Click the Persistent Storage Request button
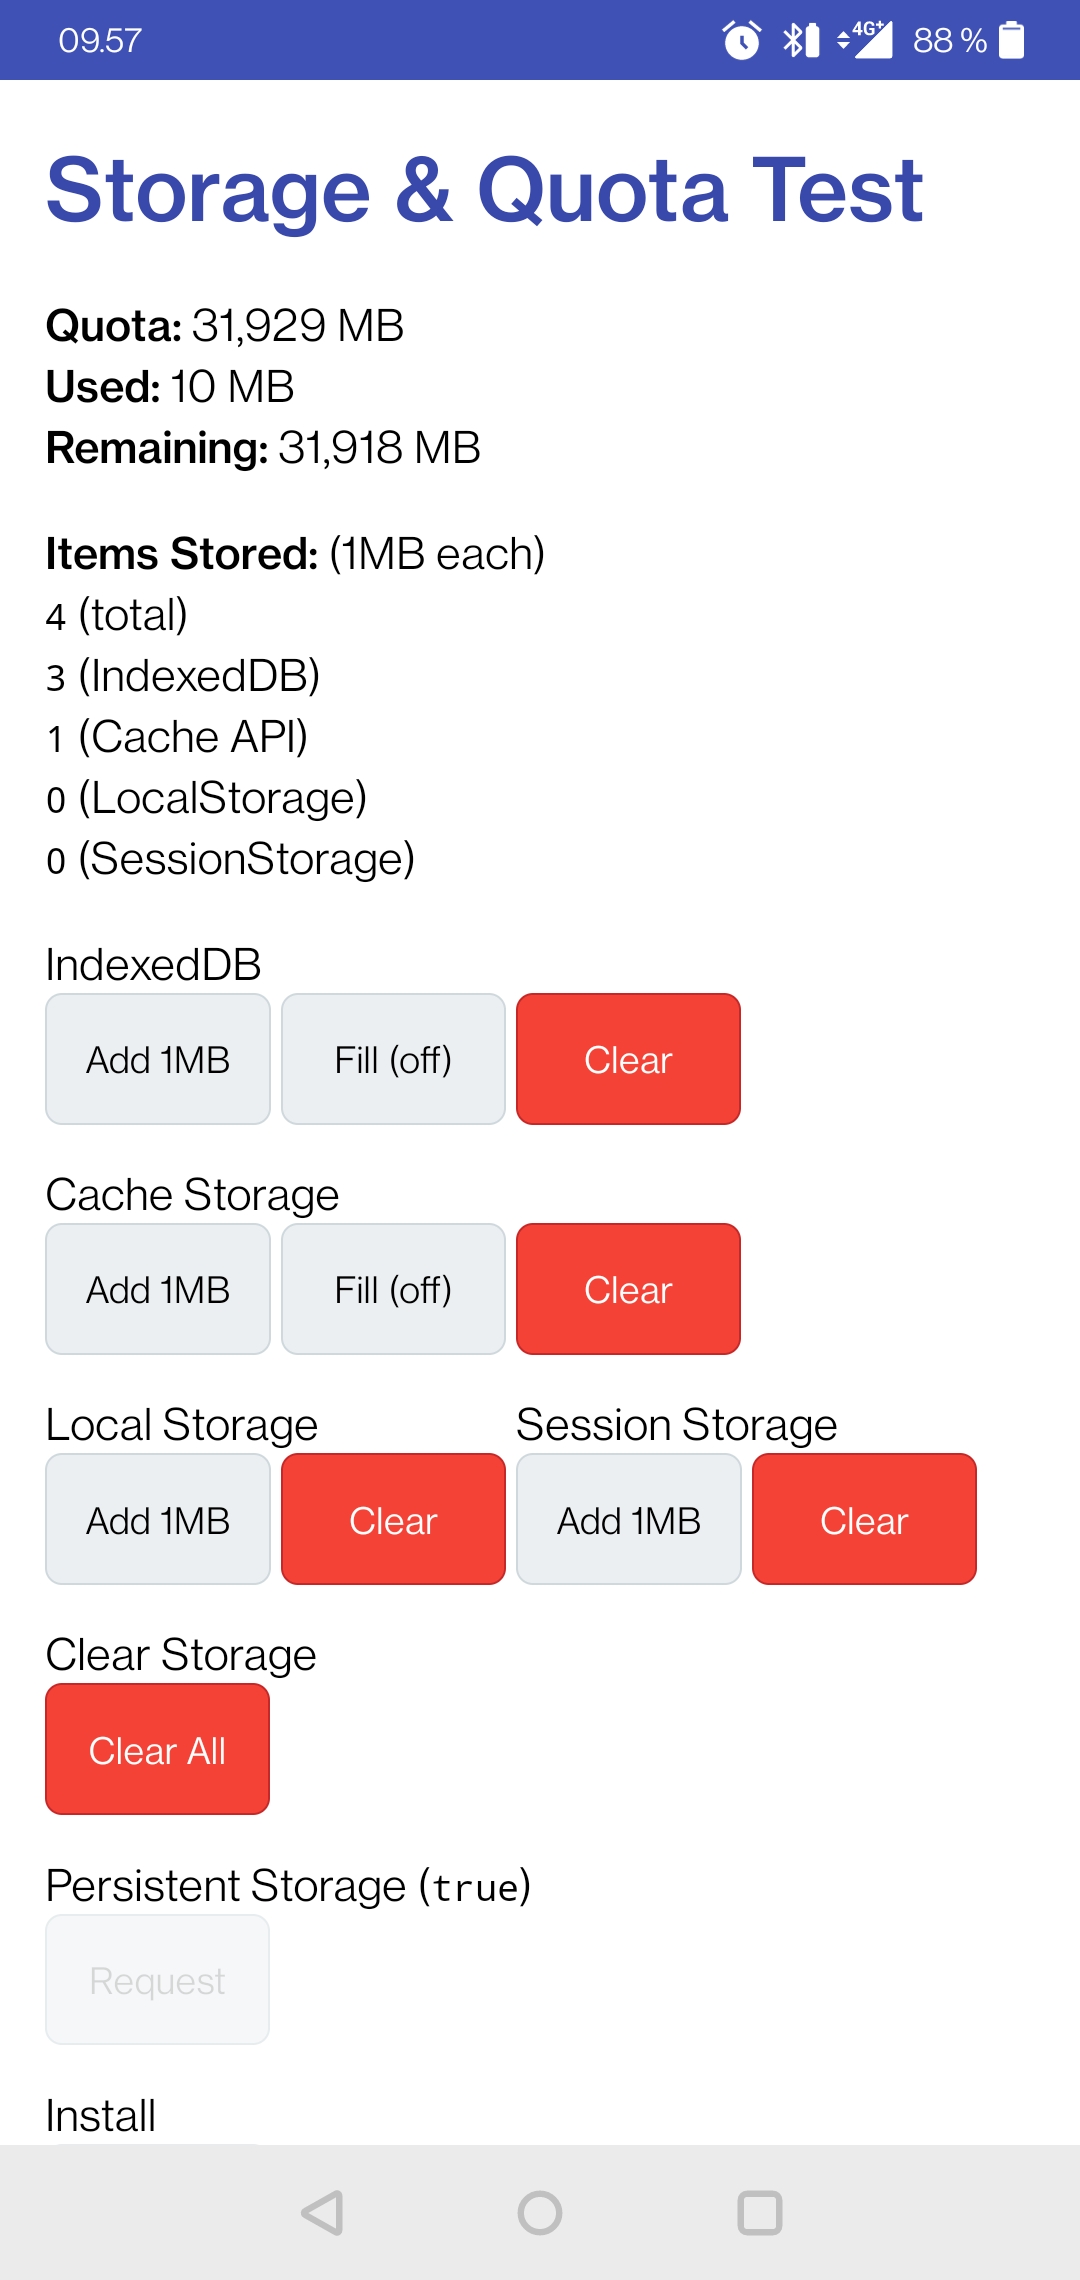Image resolution: width=1080 pixels, height=2280 pixels. pyautogui.click(x=158, y=1980)
